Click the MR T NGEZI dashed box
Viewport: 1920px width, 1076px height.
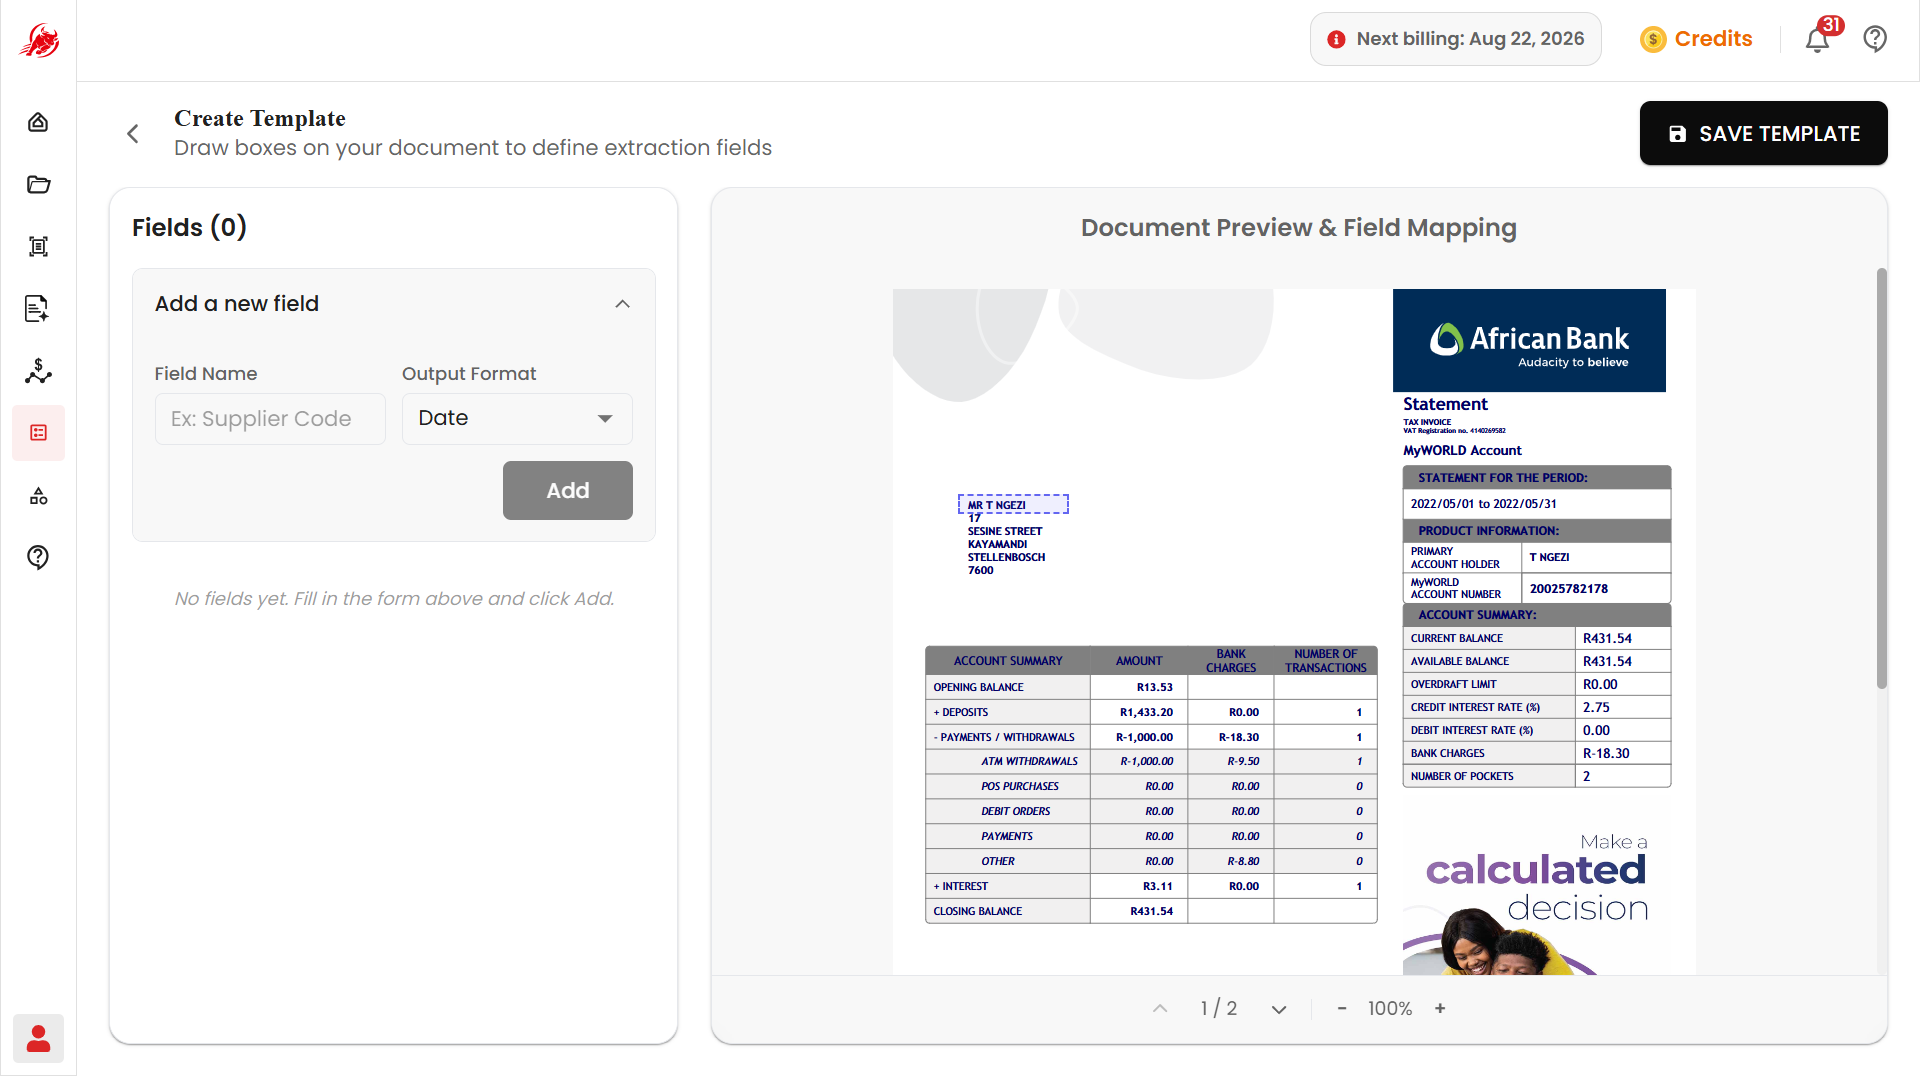tap(1013, 504)
